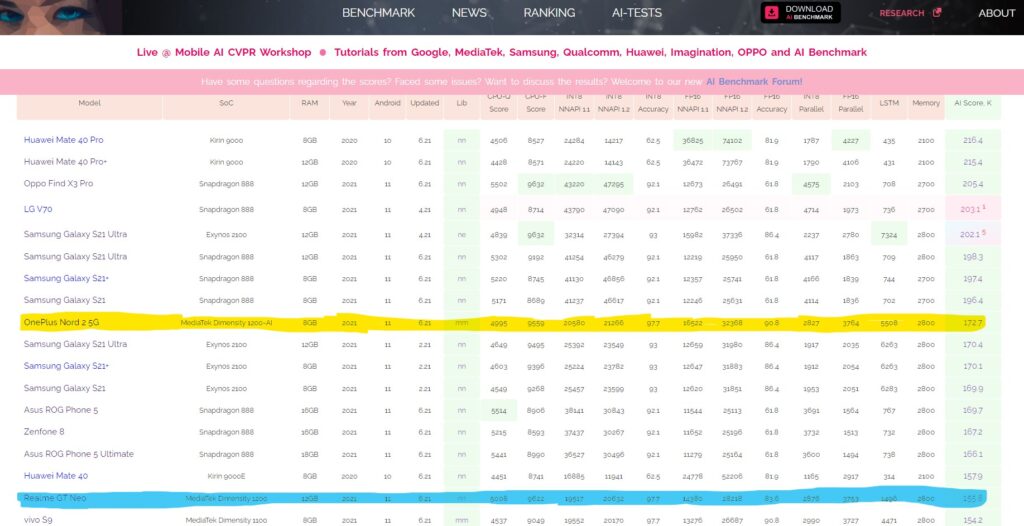Click the highlighted FP16 value 36825
The width and height of the screenshot is (1024, 526).
click(693, 140)
